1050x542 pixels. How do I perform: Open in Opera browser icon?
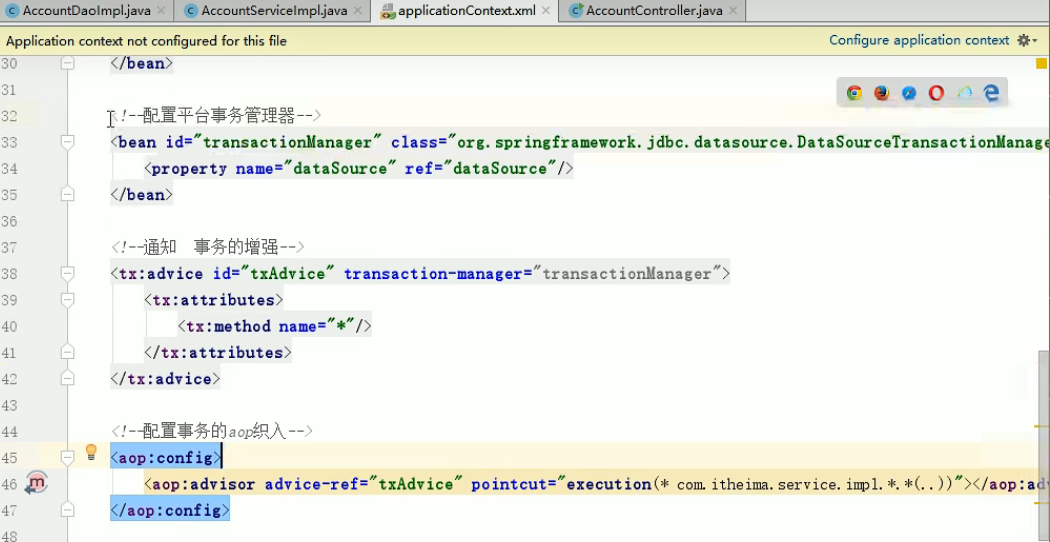tap(936, 93)
